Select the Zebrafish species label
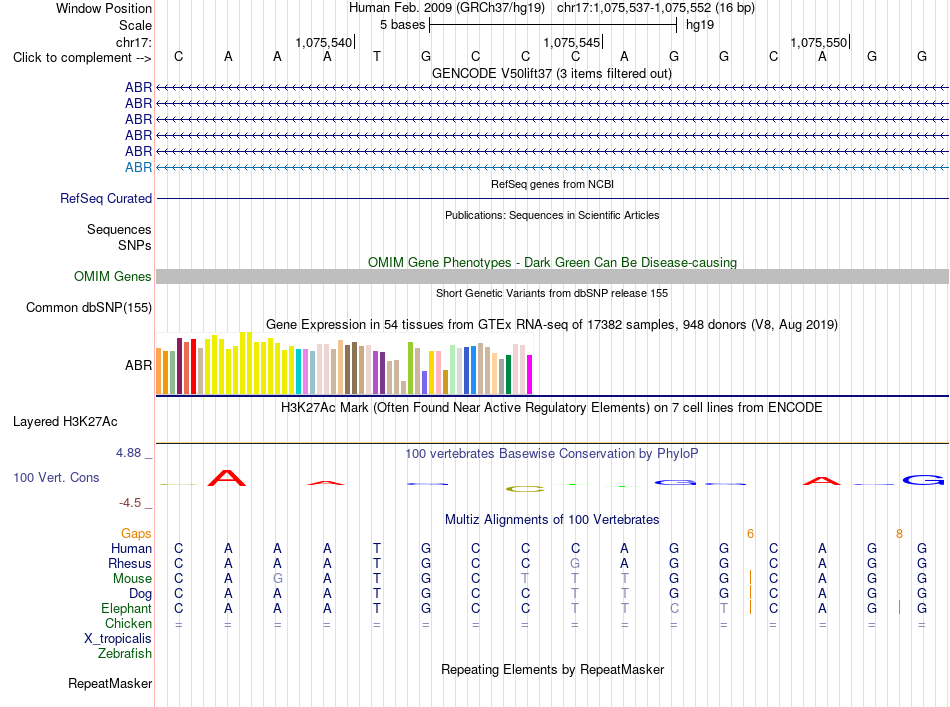950x707 pixels. pos(125,654)
